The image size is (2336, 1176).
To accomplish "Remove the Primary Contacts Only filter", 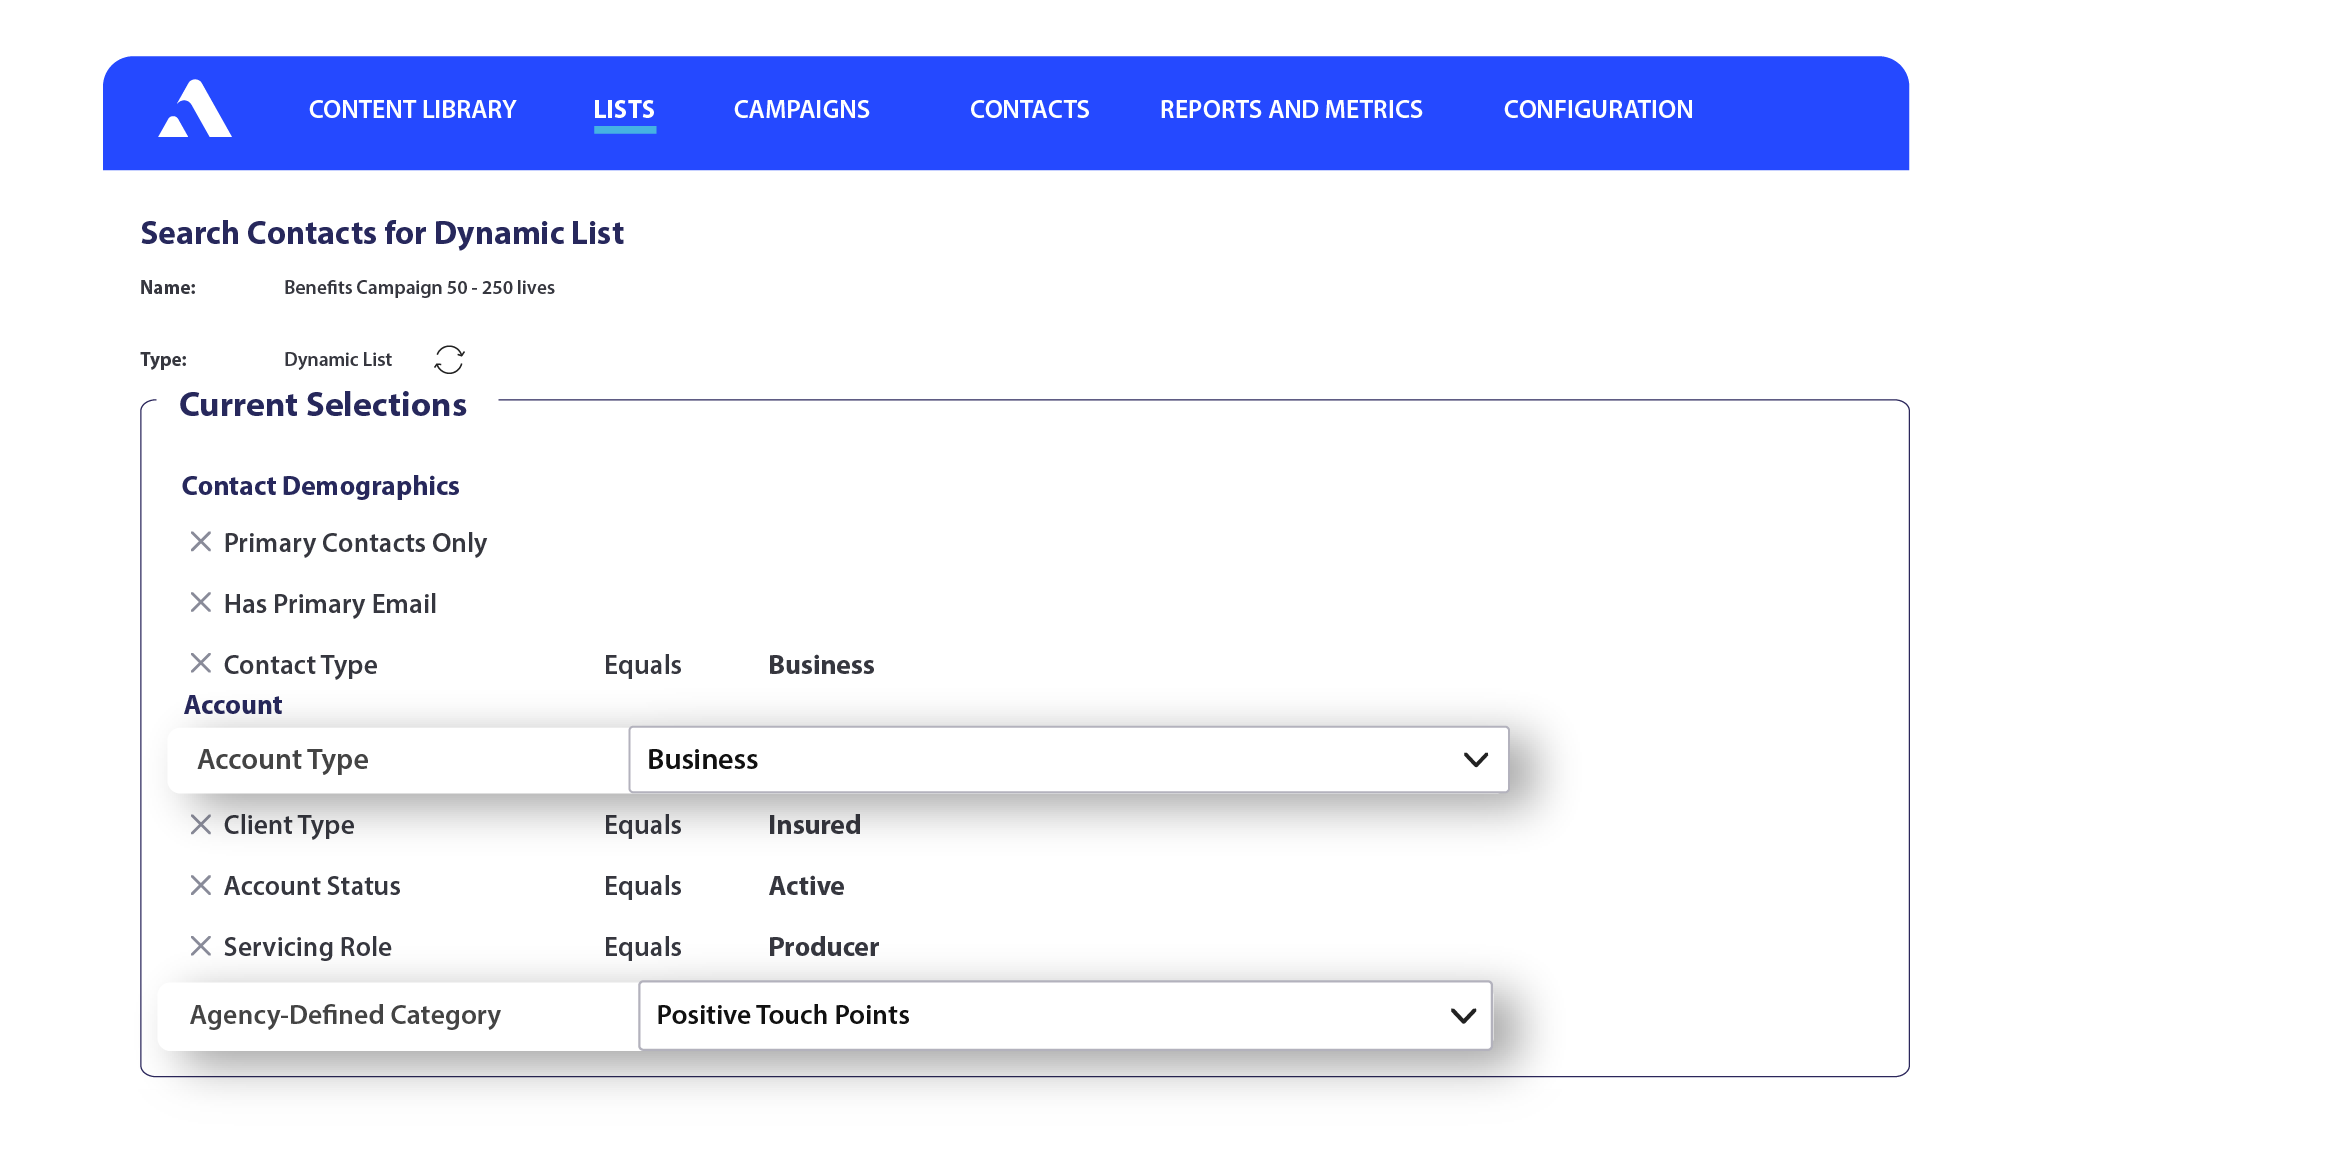I will point(201,542).
